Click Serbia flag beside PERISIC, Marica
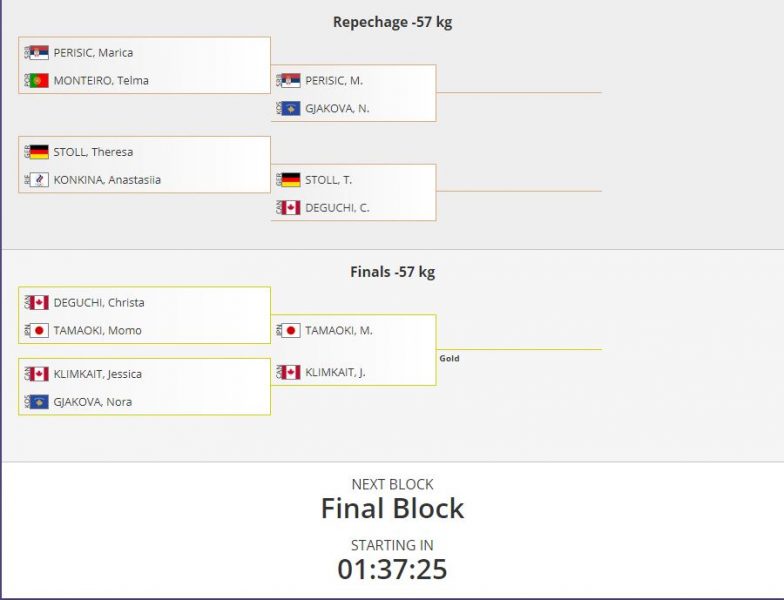 click(x=39, y=52)
